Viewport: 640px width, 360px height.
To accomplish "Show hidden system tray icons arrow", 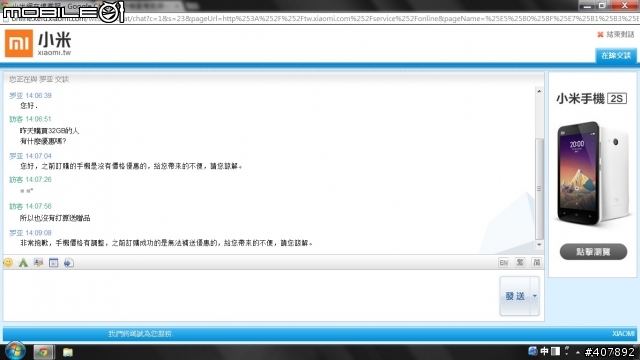I will [578, 352].
